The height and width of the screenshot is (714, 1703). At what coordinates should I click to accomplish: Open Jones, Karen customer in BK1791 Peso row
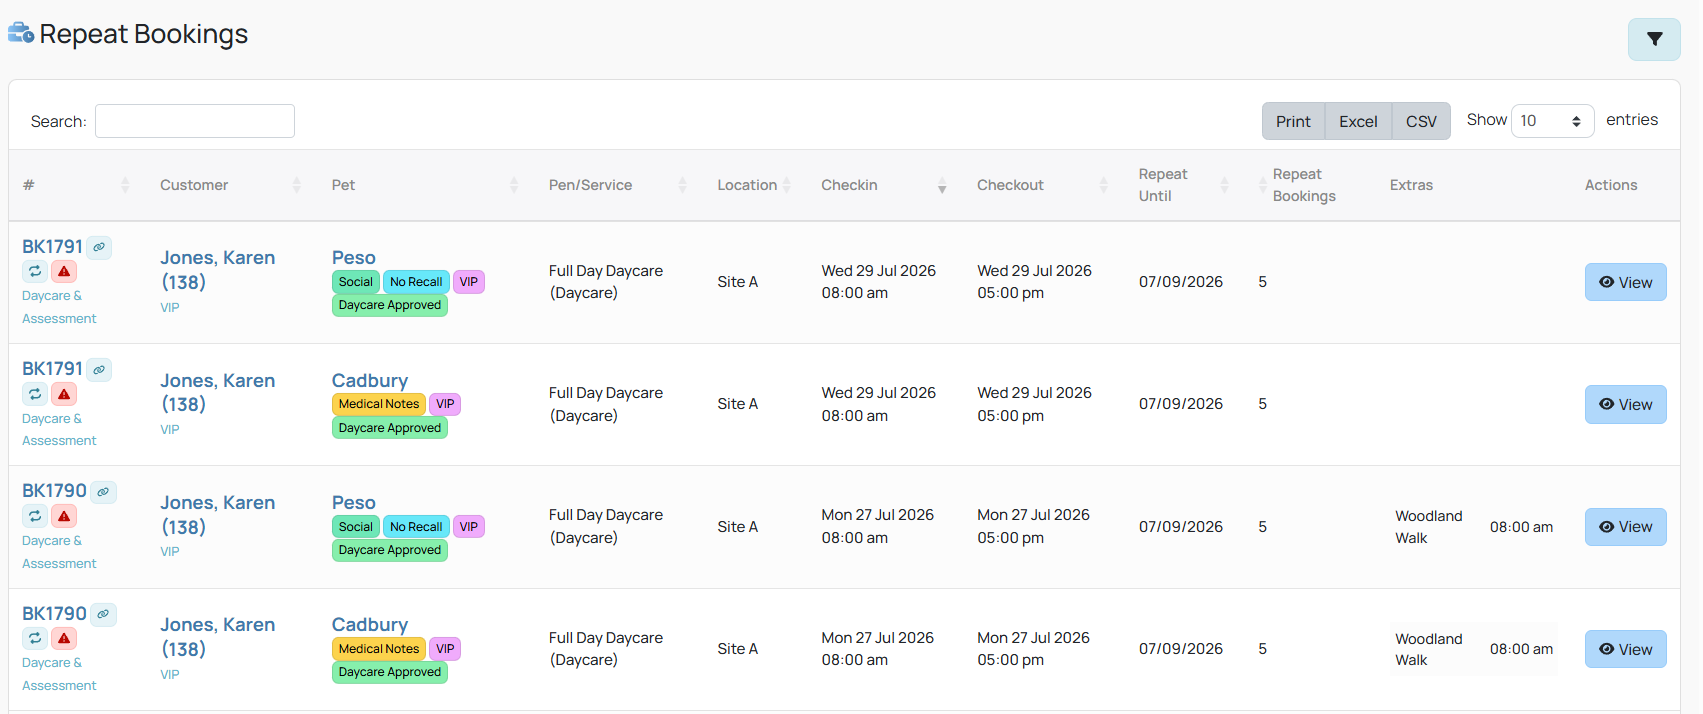click(x=217, y=270)
